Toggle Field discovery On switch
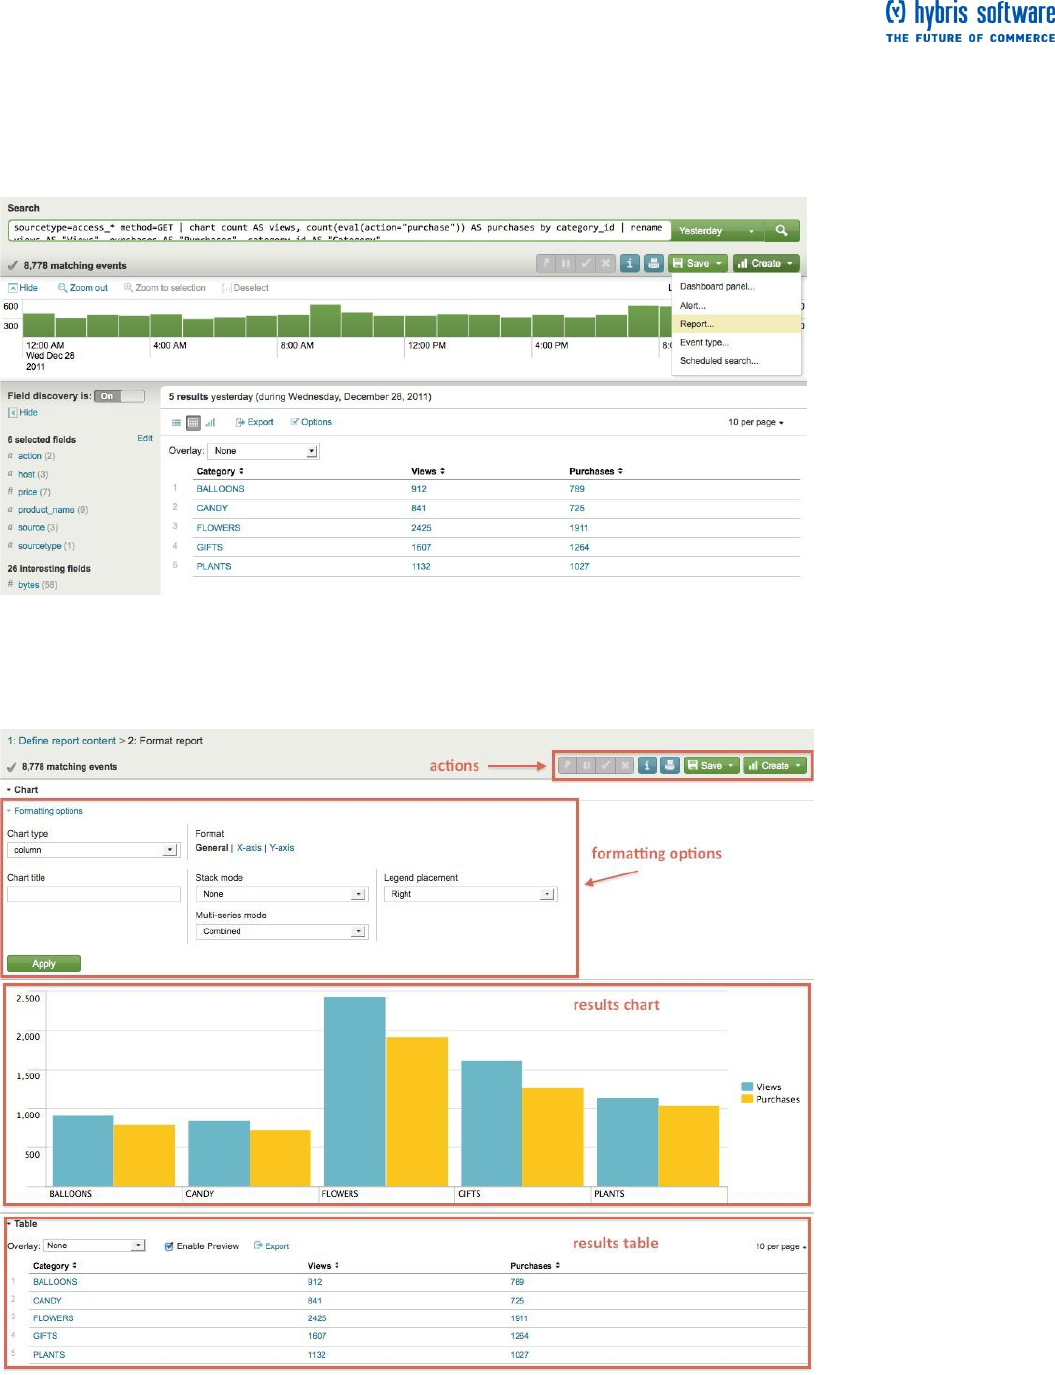This screenshot has width=1055, height=1375. click(x=119, y=396)
